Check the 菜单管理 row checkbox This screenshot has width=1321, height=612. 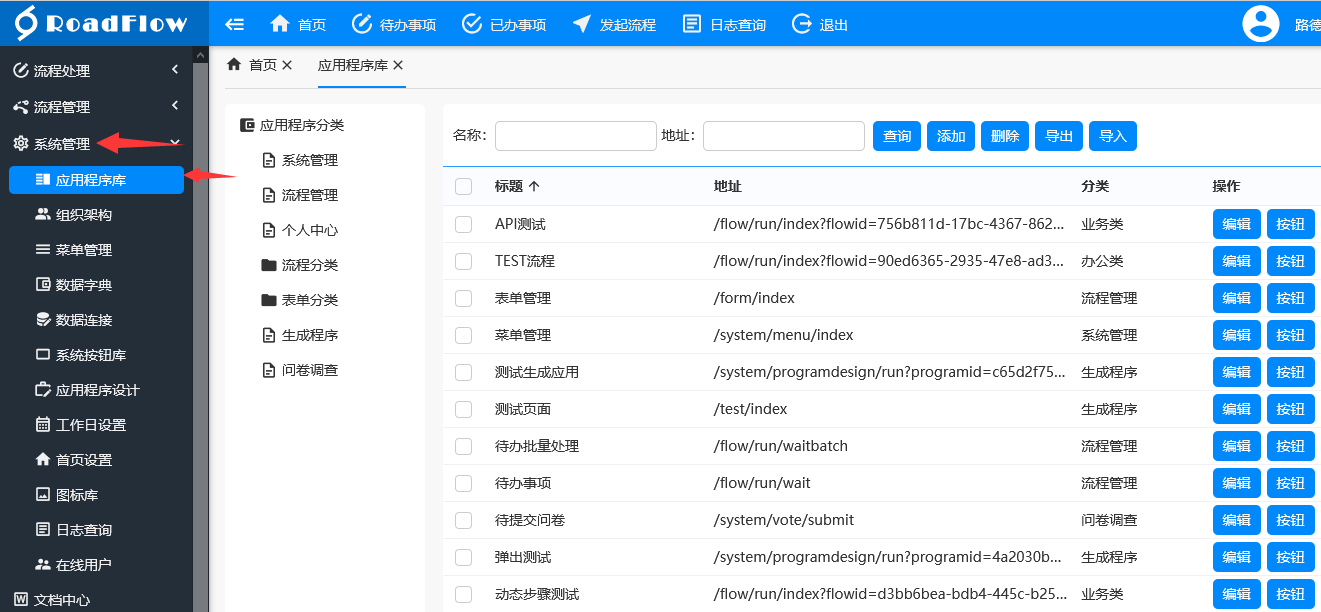tap(463, 335)
